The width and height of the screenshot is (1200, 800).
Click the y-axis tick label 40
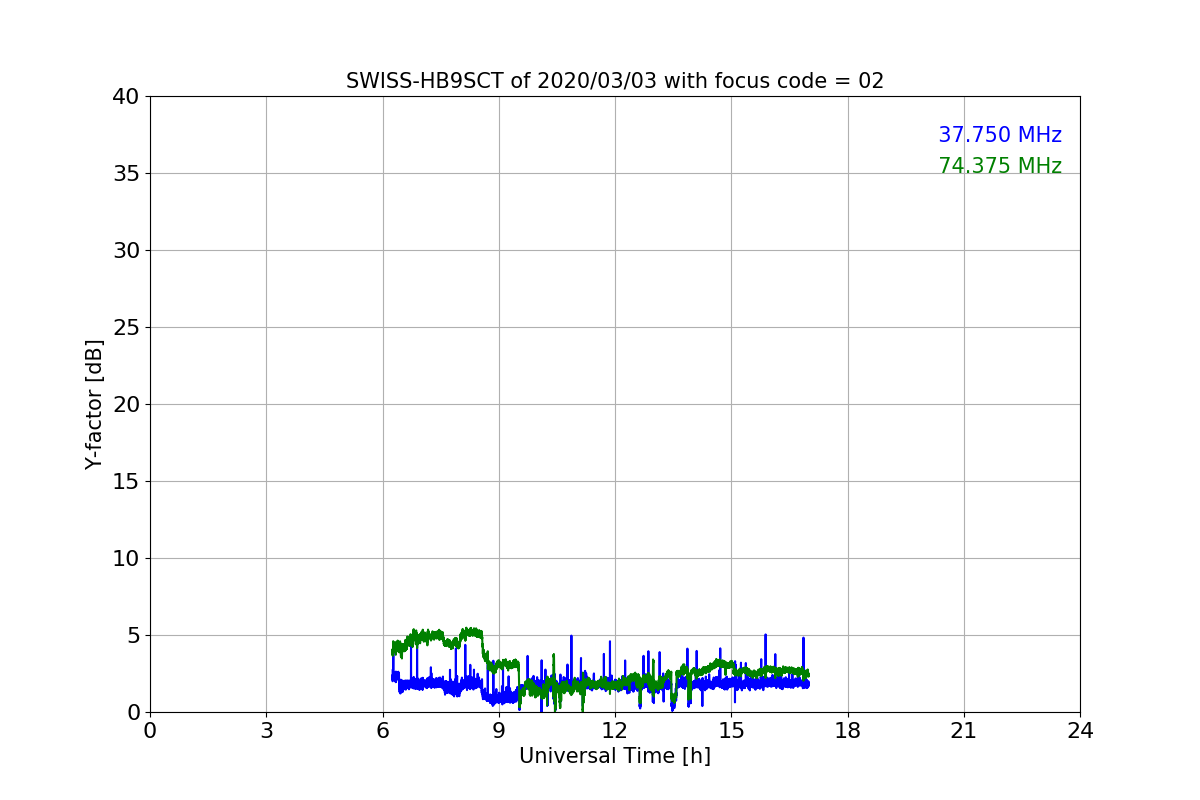coord(126,97)
